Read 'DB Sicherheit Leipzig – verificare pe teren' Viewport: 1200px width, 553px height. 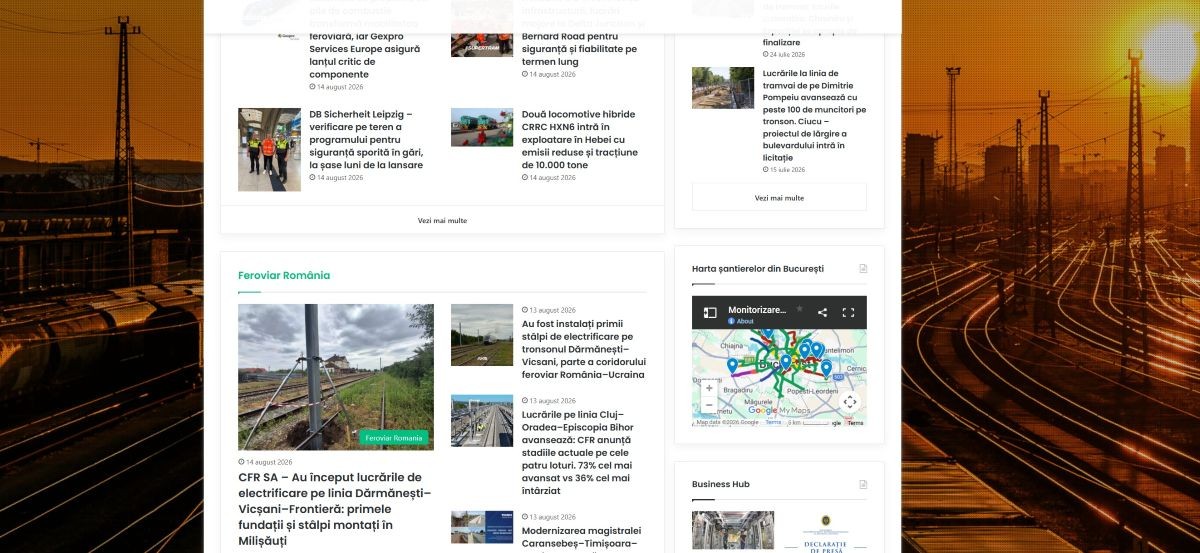(366, 140)
